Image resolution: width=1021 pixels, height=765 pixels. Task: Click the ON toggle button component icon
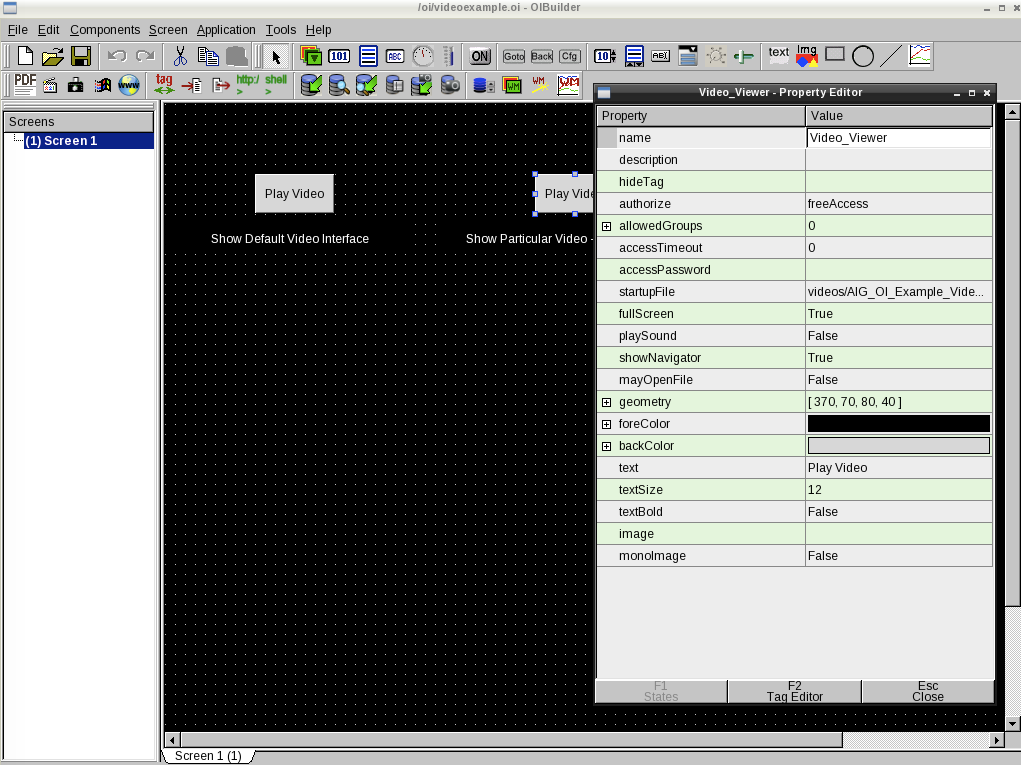[x=480, y=56]
